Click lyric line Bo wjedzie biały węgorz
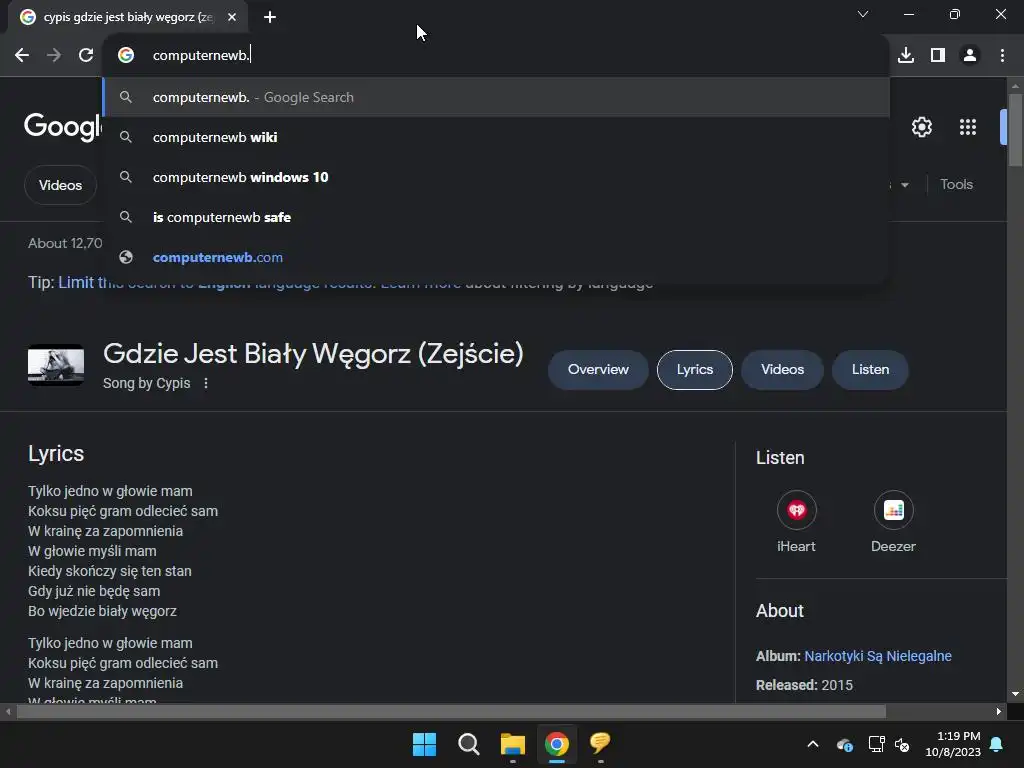The image size is (1024, 768). pos(103,611)
